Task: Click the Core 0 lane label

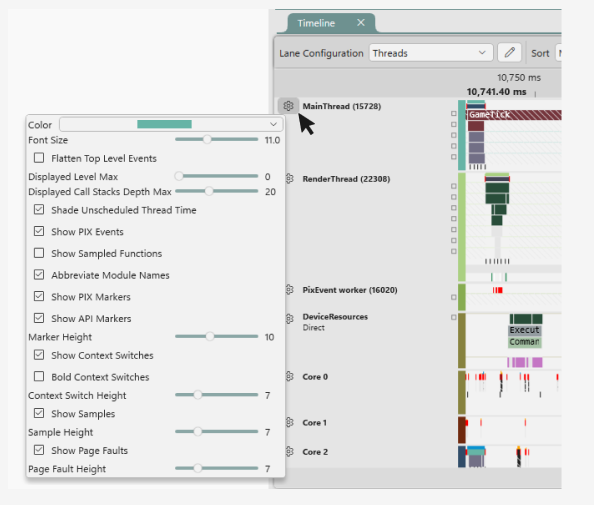Action: [x=315, y=377]
